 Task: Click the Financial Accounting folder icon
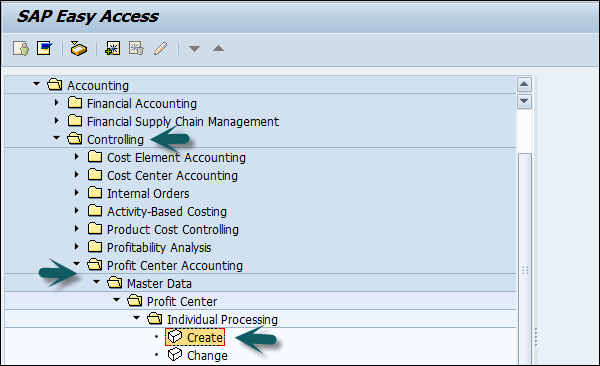[x=75, y=103]
